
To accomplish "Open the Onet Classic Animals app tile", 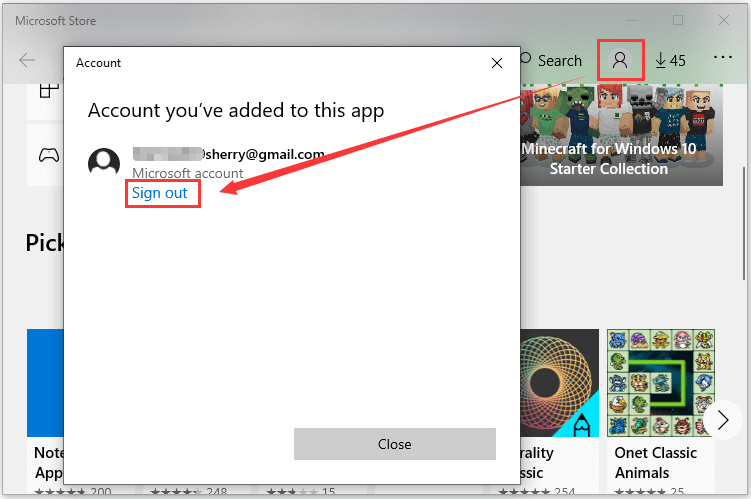I will [661, 412].
